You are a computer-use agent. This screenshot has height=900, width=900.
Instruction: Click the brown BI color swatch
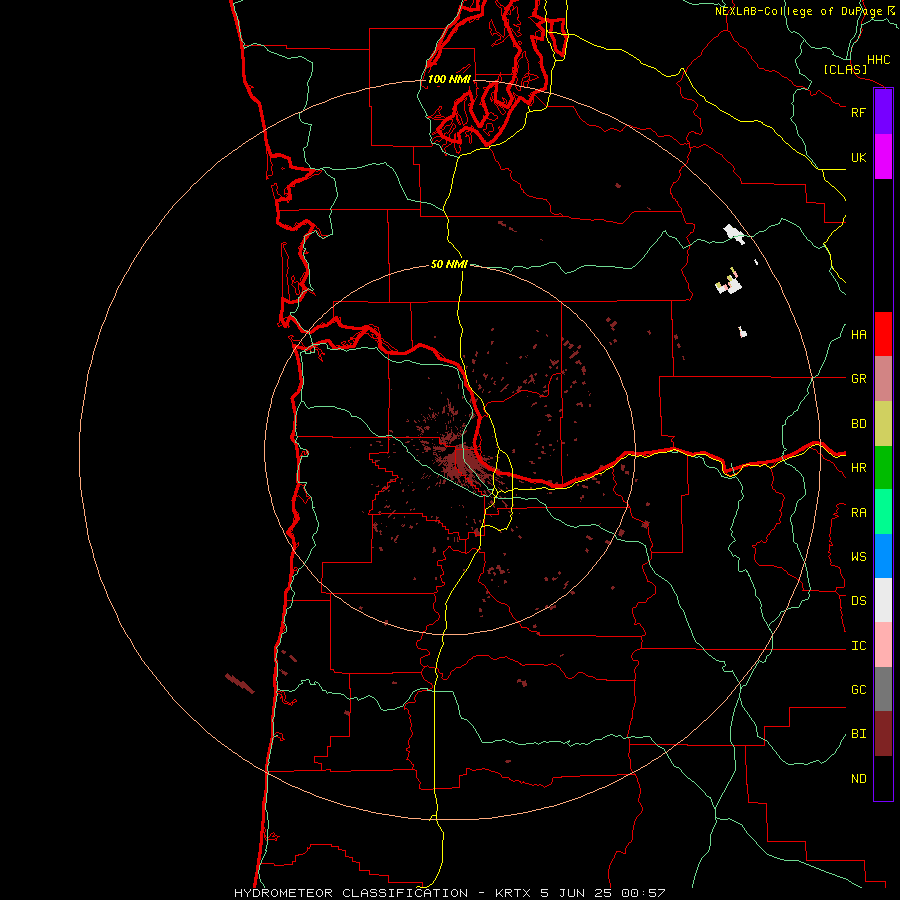(x=883, y=734)
